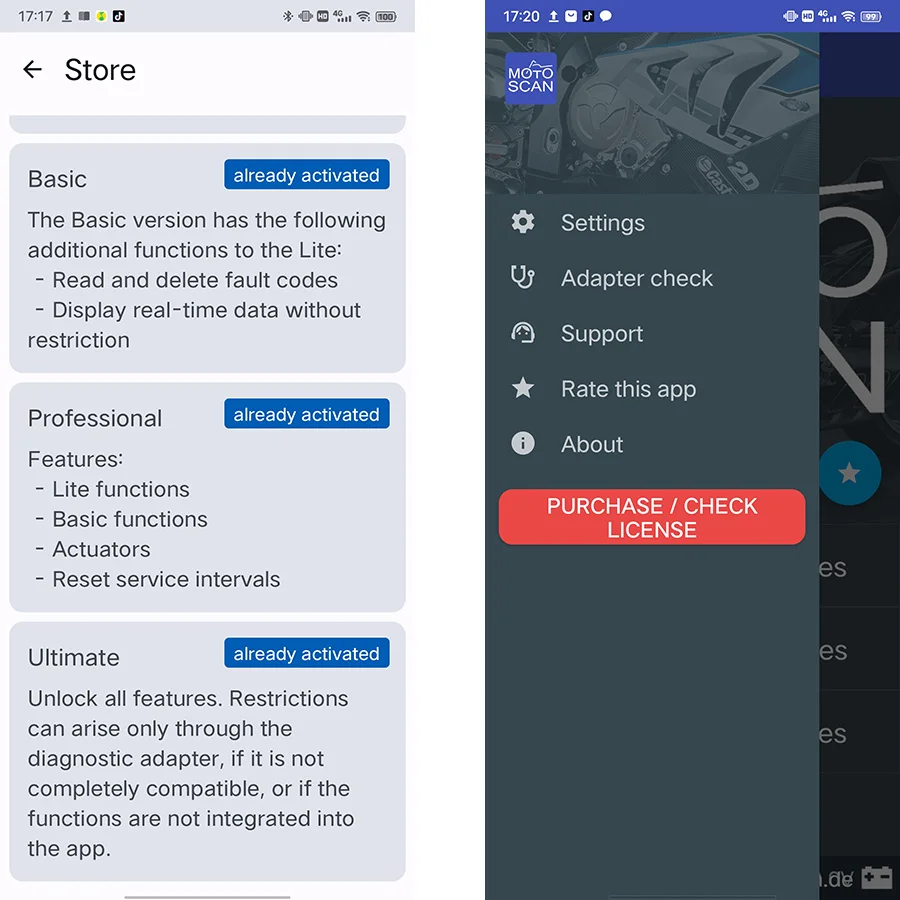Screen dimensions: 900x900
Task: Tap the MotoScan logo in drawer header
Action: tap(531, 79)
